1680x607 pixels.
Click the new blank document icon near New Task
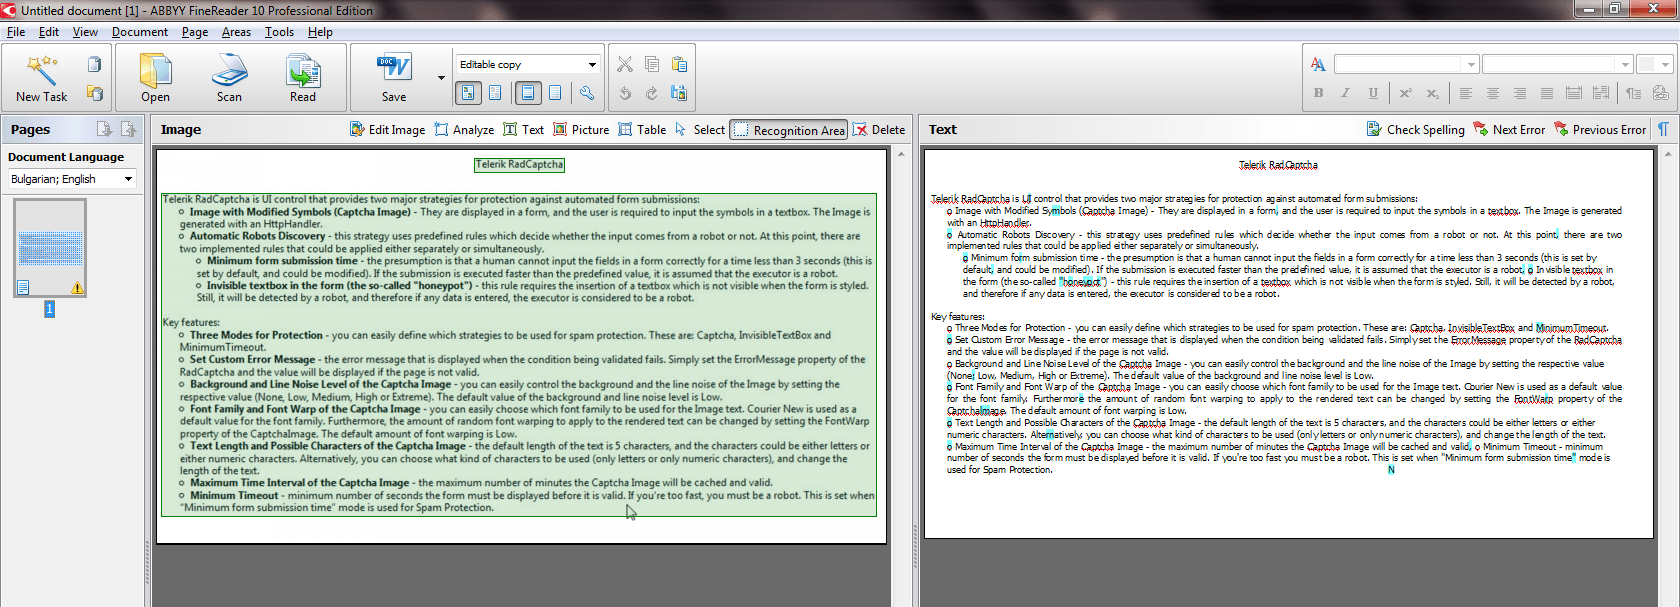(95, 65)
